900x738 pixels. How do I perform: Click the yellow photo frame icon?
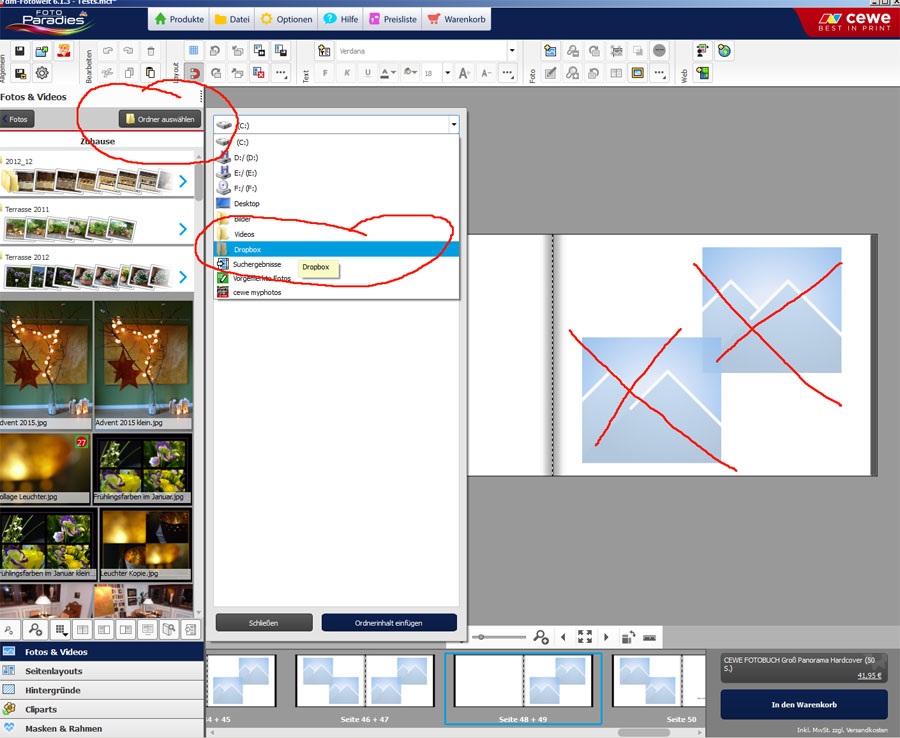point(638,73)
